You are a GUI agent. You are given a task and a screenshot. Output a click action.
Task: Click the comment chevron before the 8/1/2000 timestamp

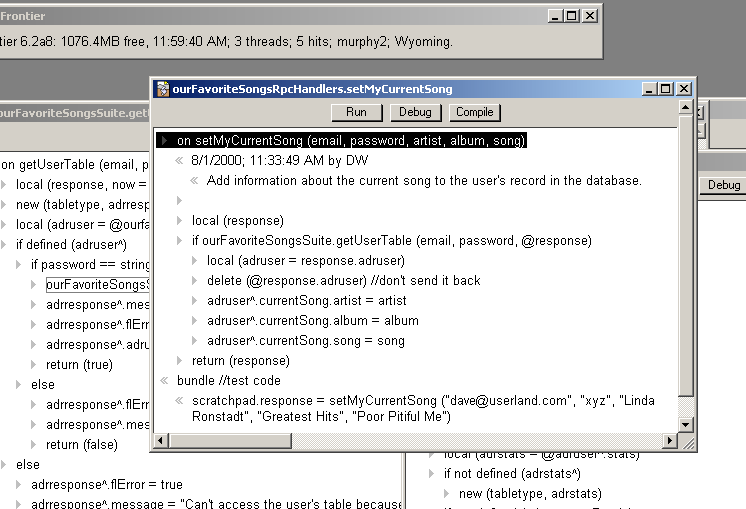pos(179,160)
